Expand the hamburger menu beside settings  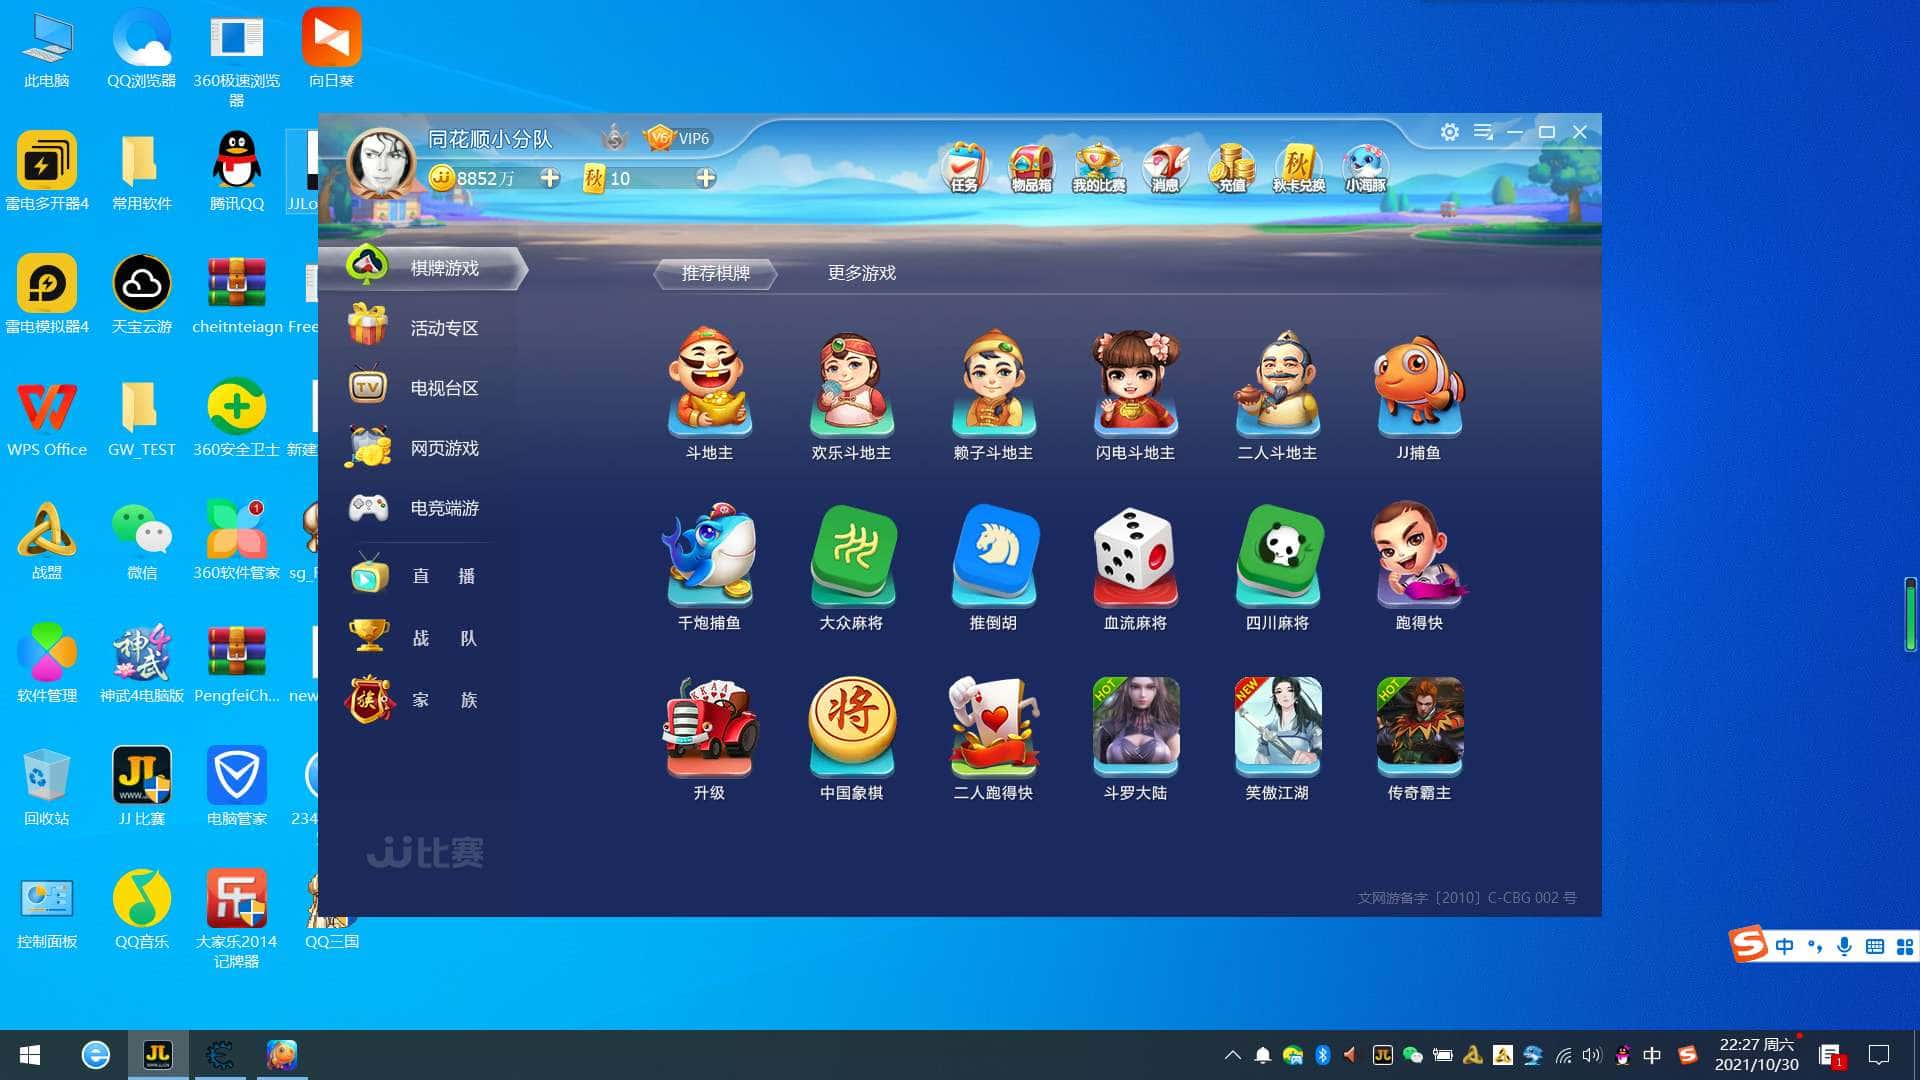1483,132
